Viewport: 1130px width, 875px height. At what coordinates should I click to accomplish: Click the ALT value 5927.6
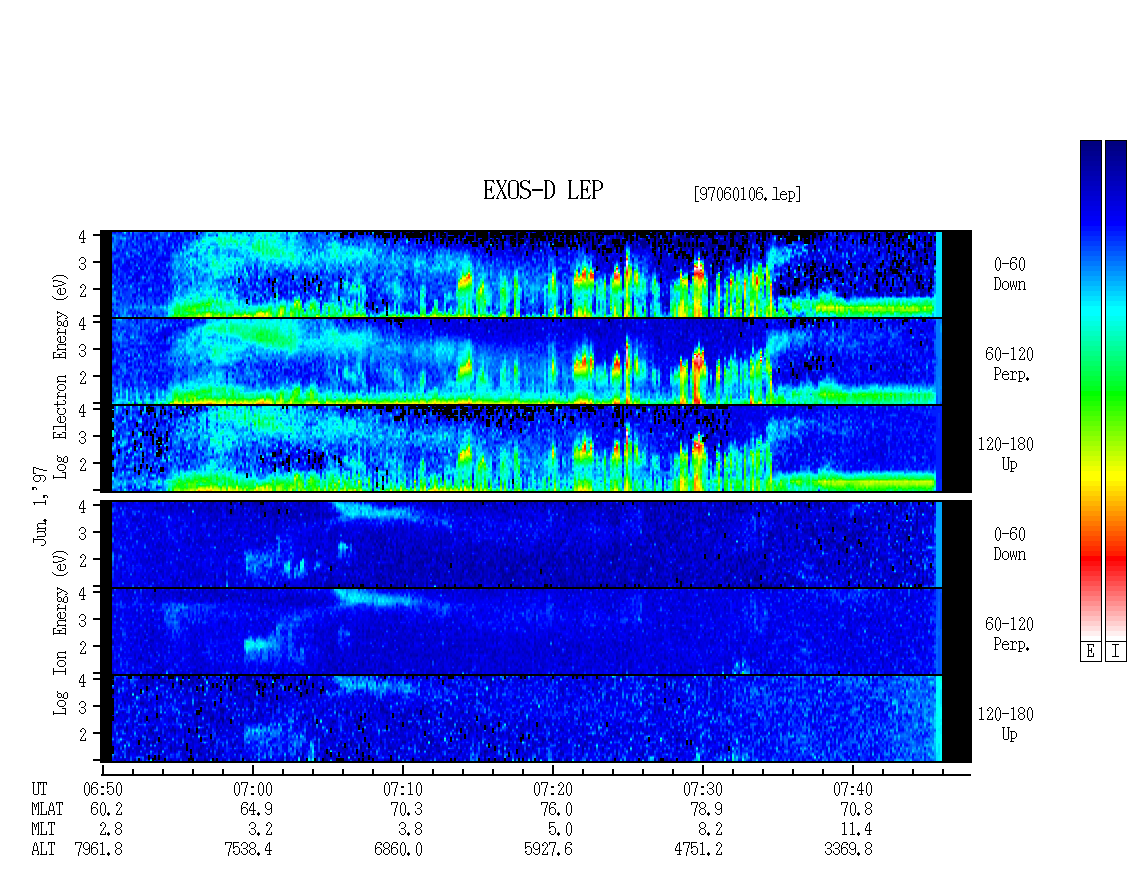click(548, 850)
